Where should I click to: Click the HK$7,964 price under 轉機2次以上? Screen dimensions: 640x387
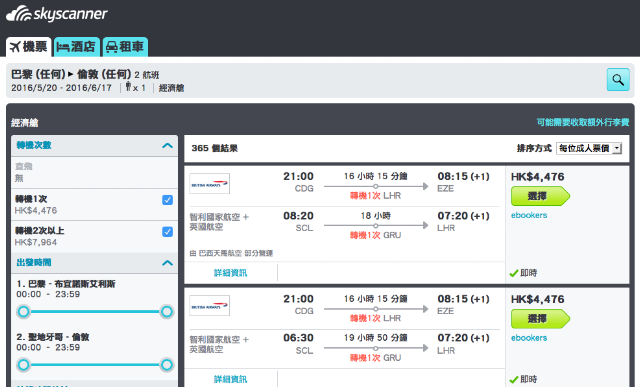click(x=36, y=242)
